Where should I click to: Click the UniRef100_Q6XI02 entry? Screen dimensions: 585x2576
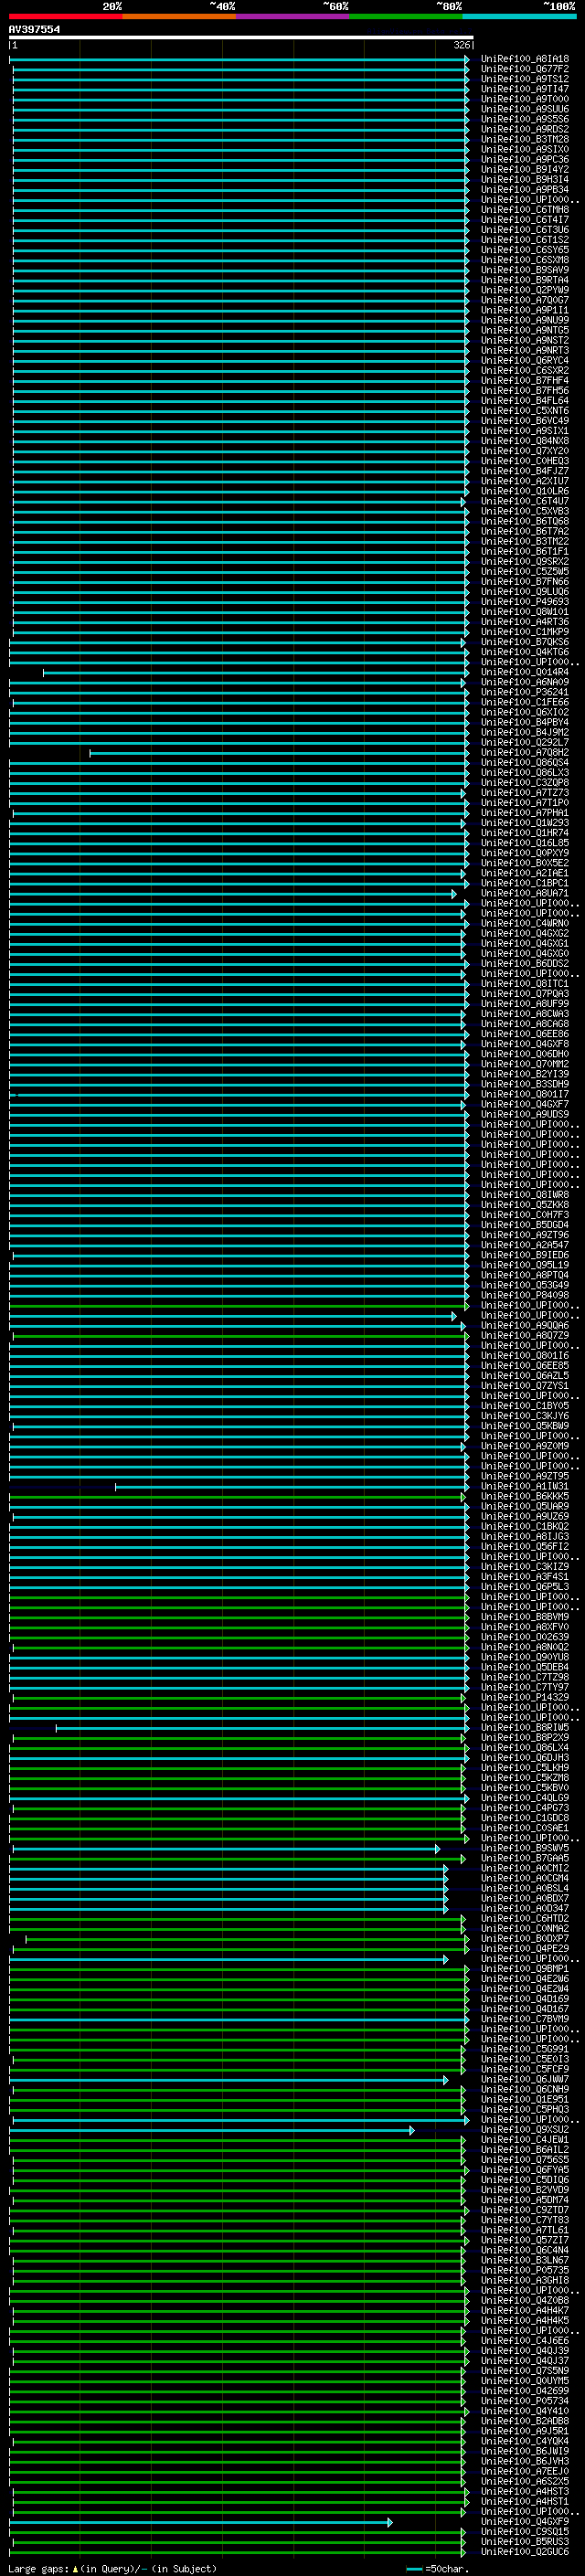click(525, 712)
